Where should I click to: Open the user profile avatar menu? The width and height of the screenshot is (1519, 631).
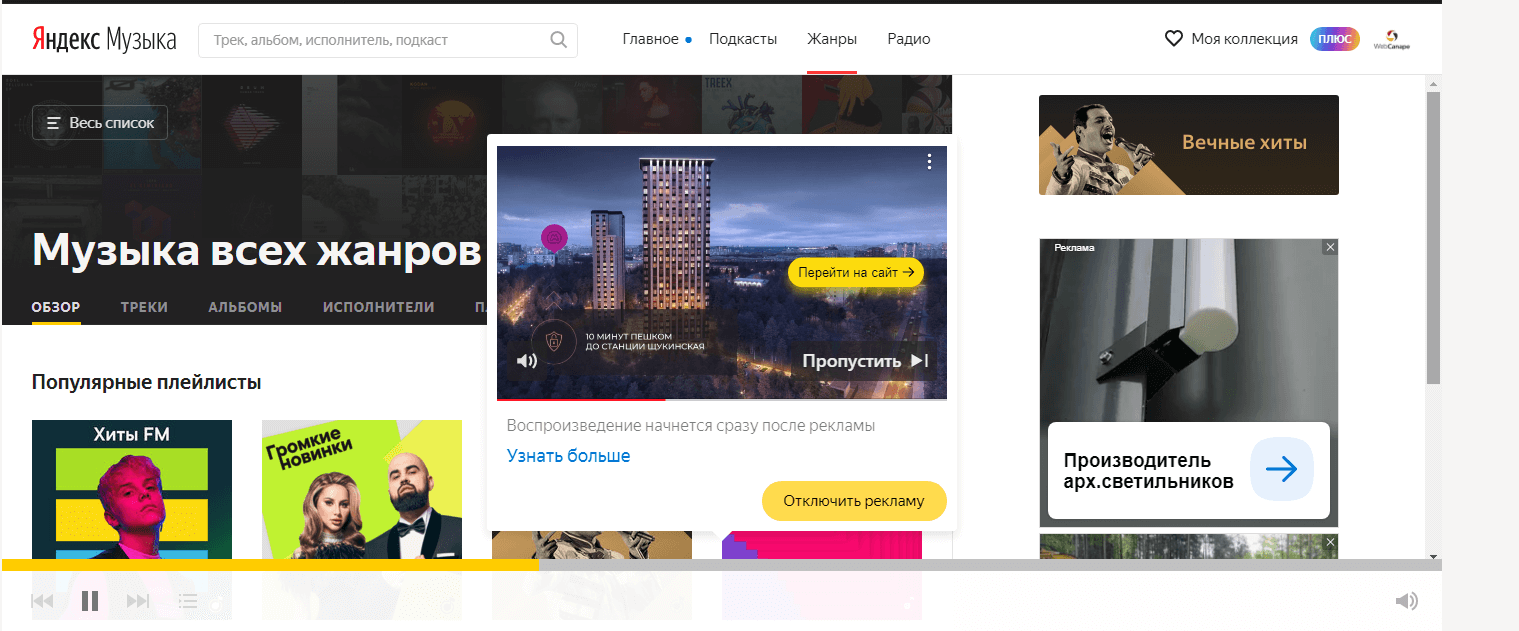click(1391, 39)
